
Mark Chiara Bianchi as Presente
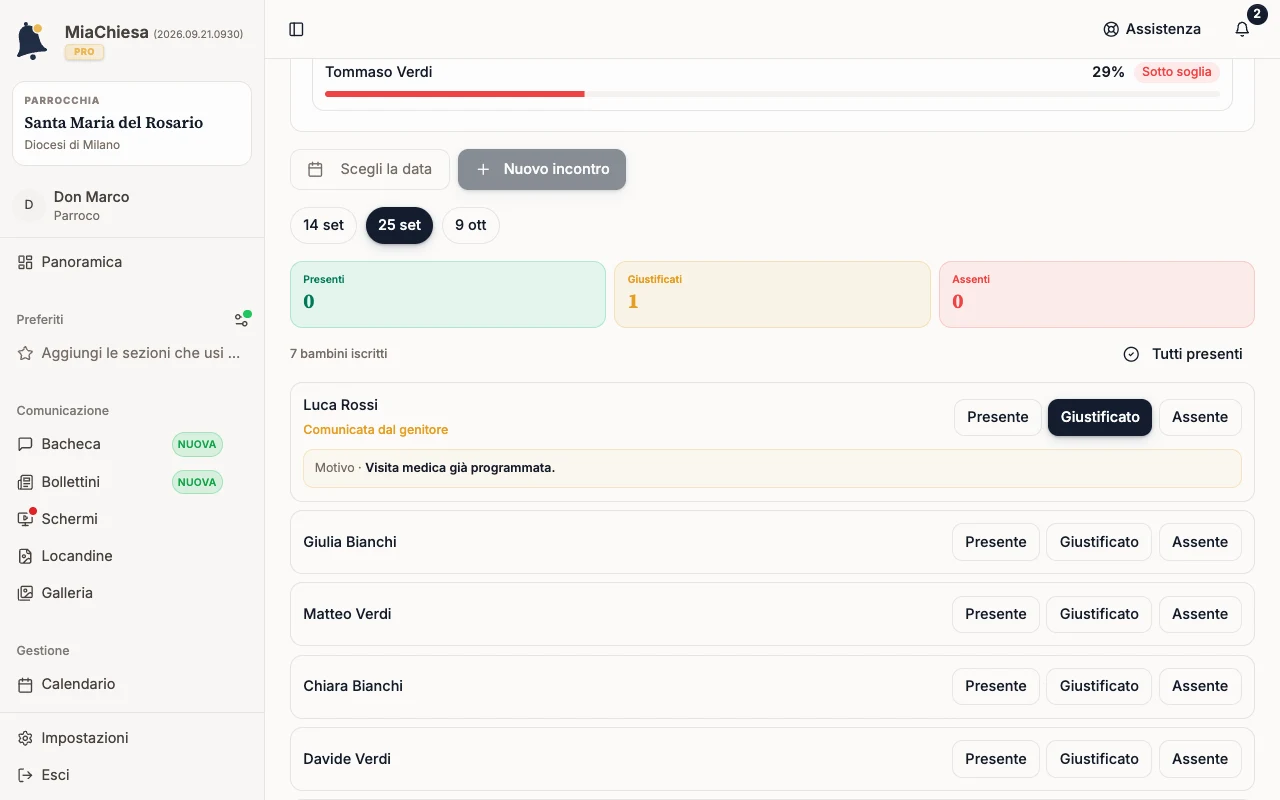996,686
